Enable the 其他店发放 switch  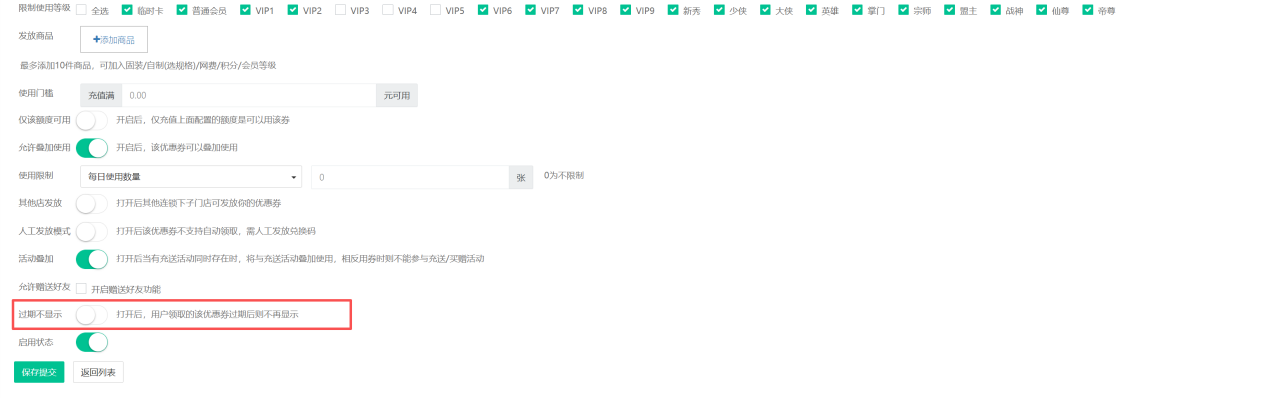pos(92,203)
